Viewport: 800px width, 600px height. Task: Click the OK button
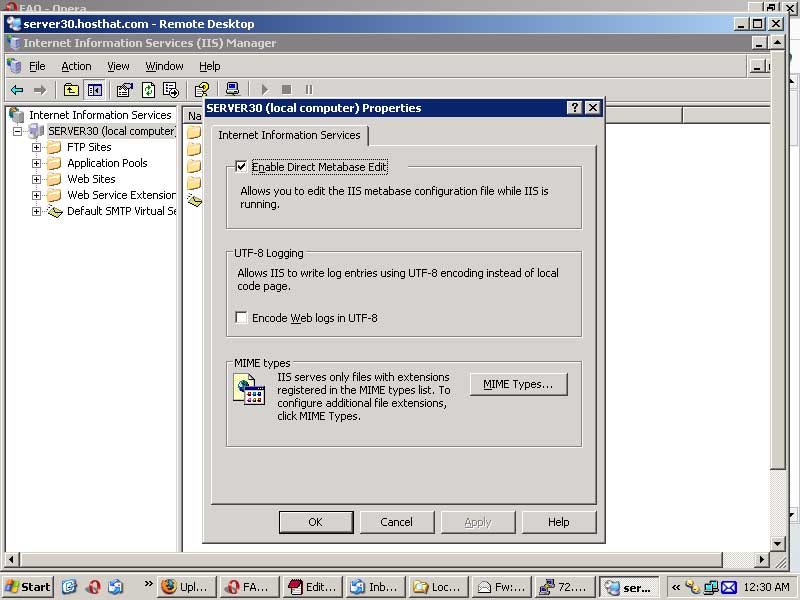click(x=316, y=522)
